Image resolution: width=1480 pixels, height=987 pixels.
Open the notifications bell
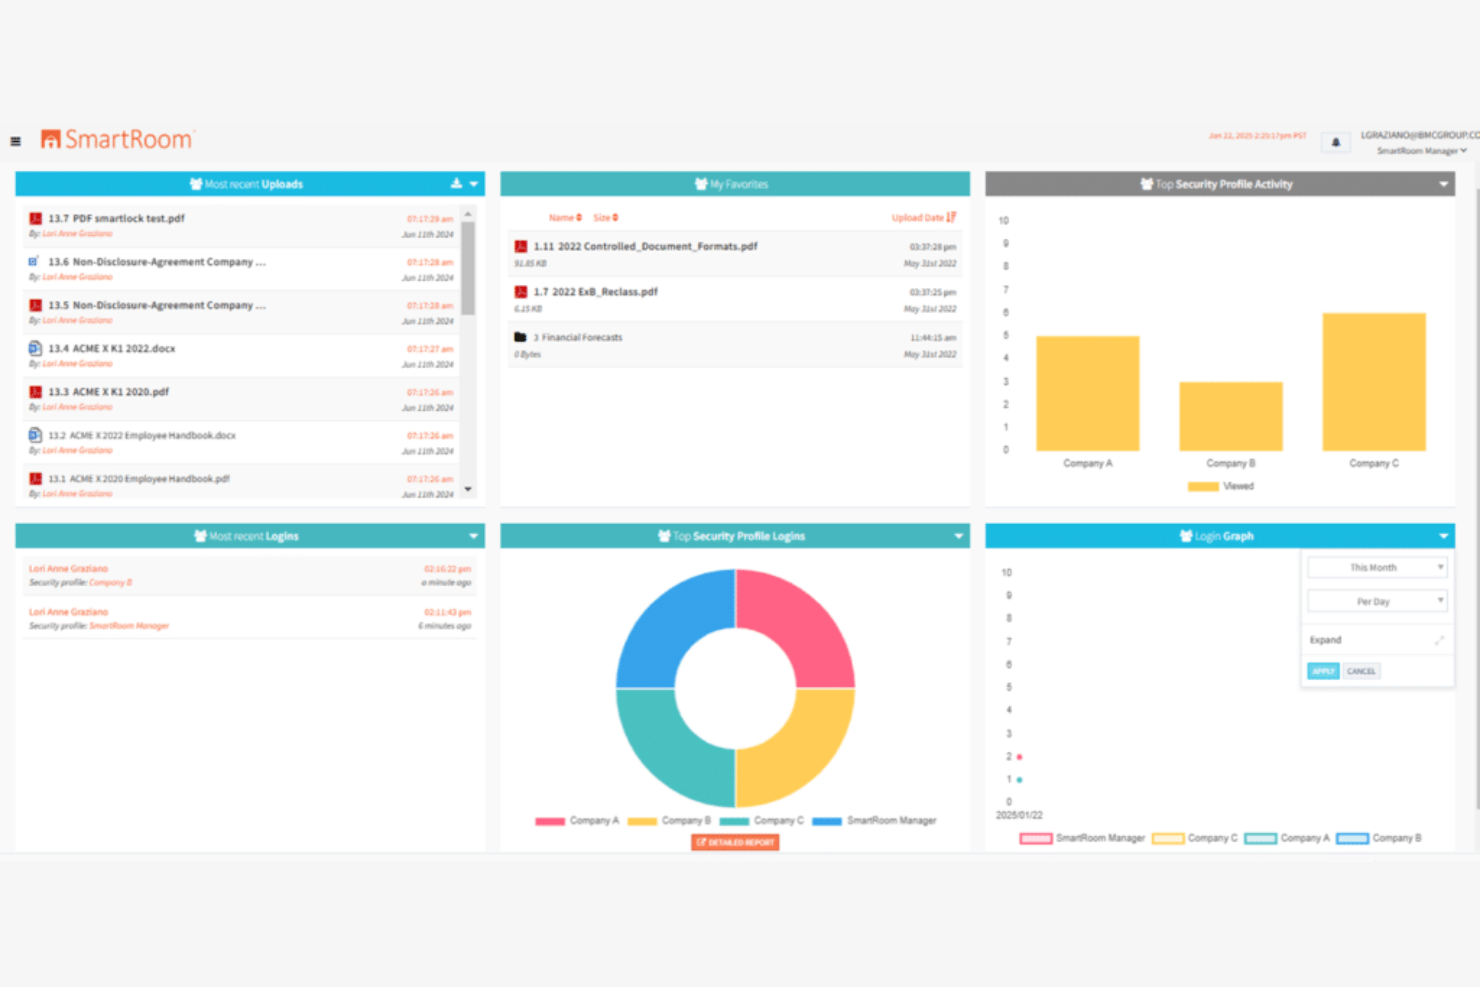1335,142
